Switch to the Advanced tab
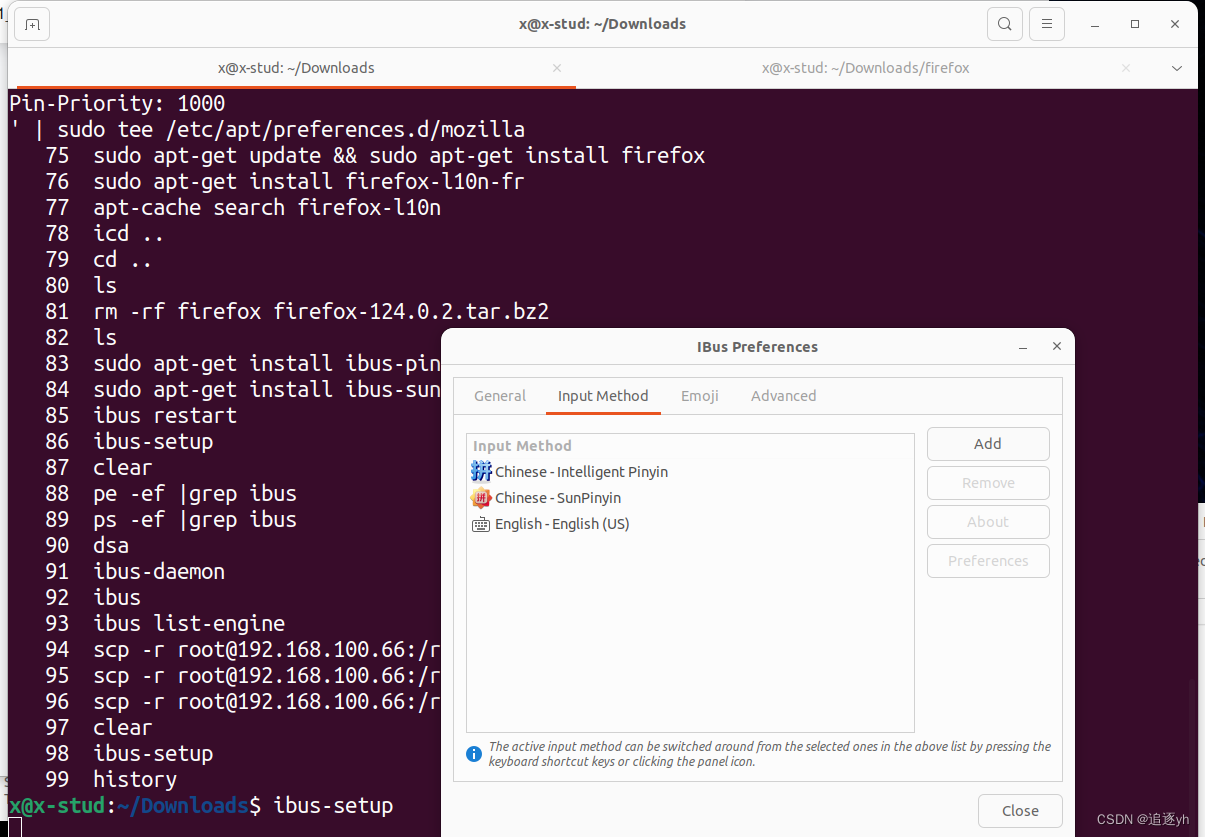The height and width of the screenshot is (837, 1205). click(x=783, y=396)
